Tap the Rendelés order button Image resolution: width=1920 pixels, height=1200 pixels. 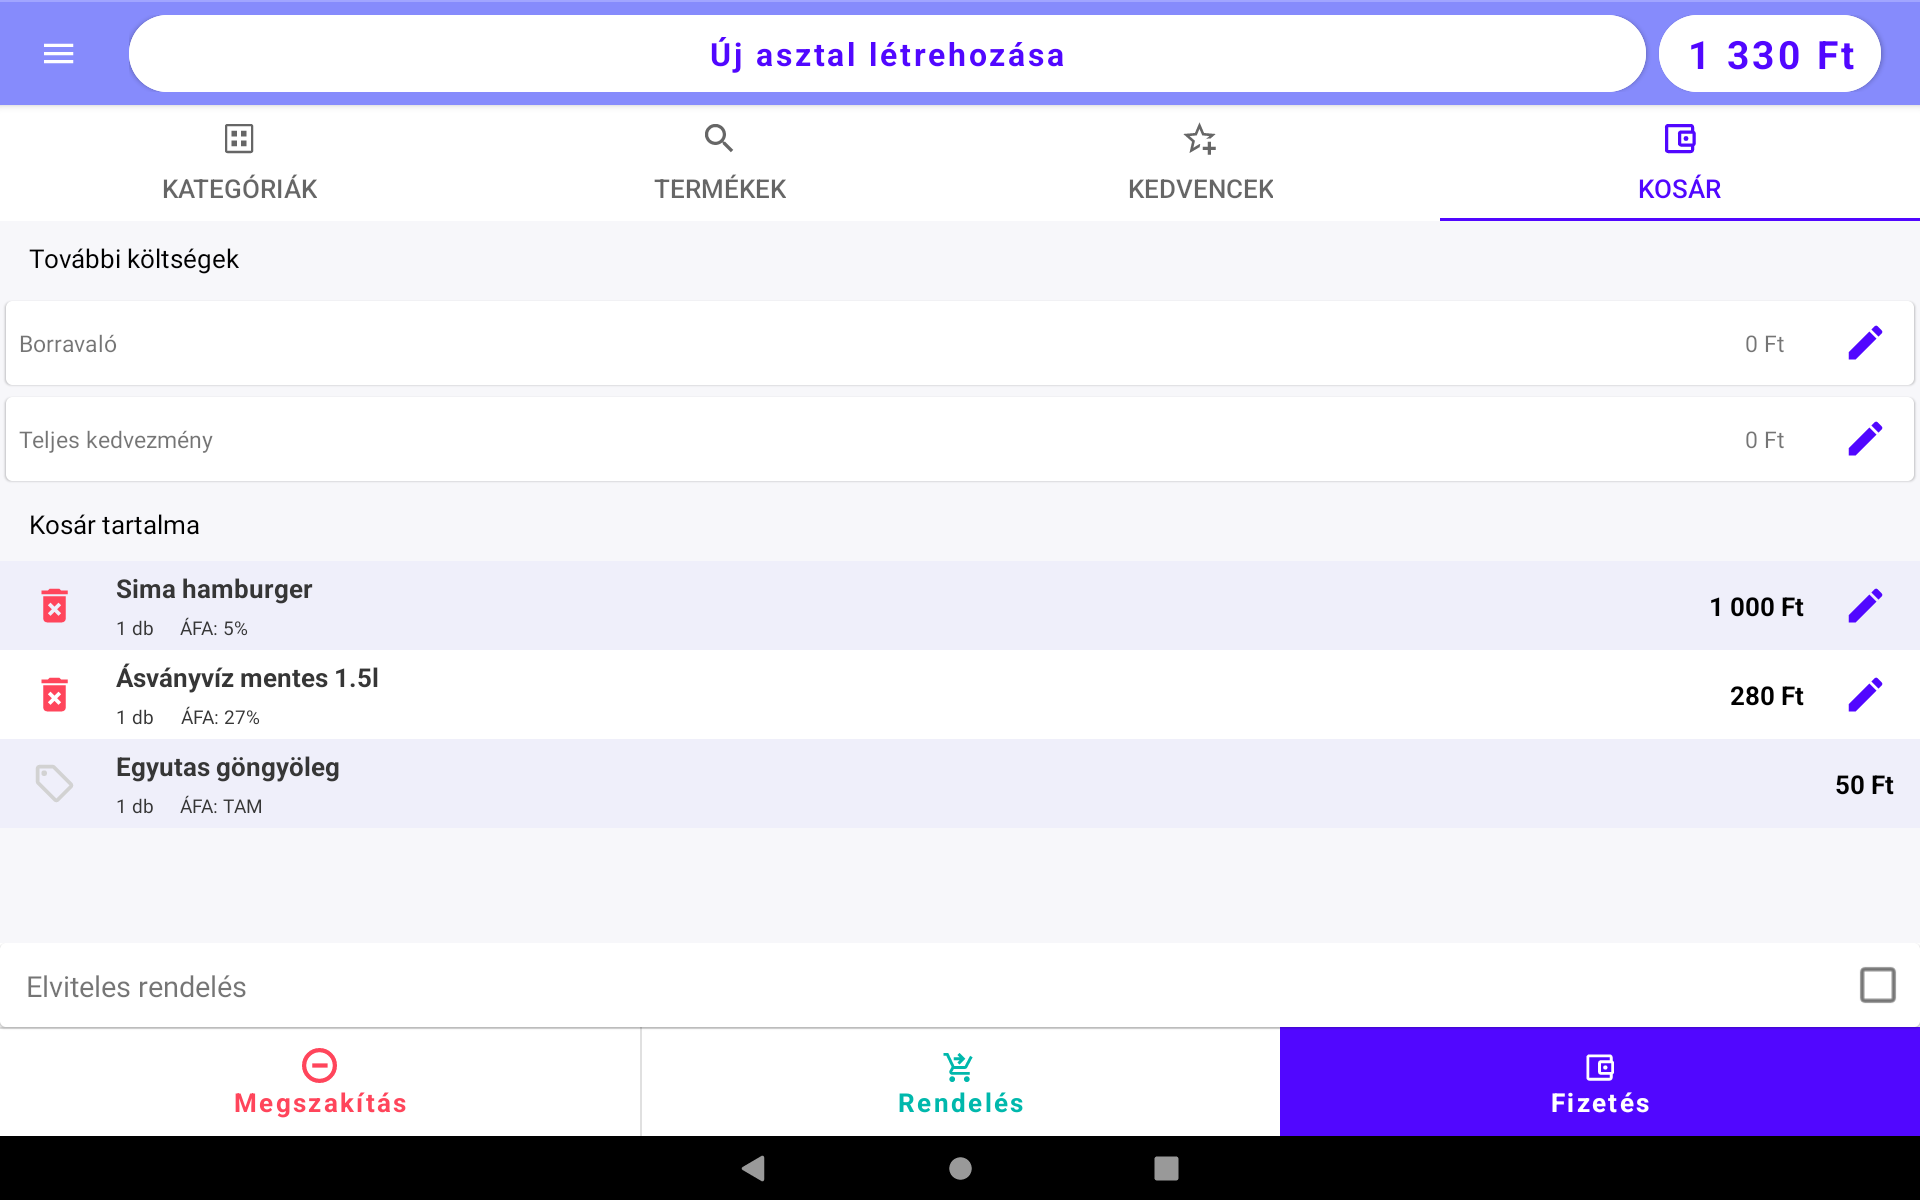pyautogui.click(x=960, y=1083)
